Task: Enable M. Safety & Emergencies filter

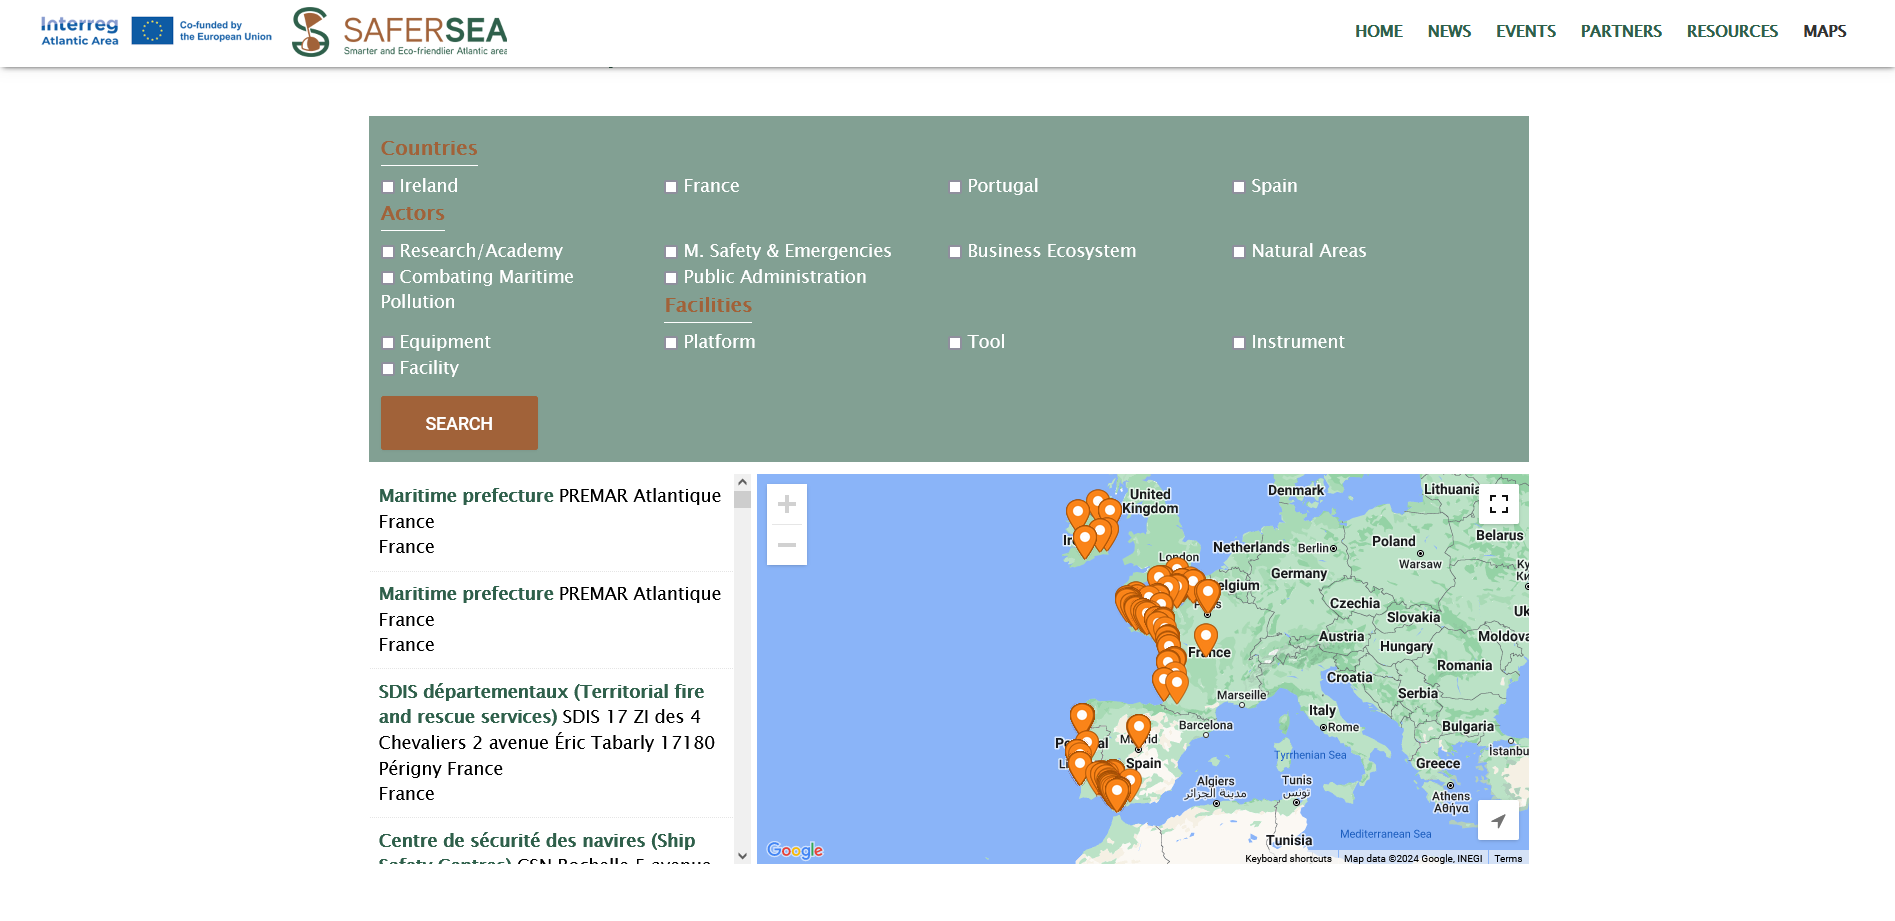Action: point(671,252)
